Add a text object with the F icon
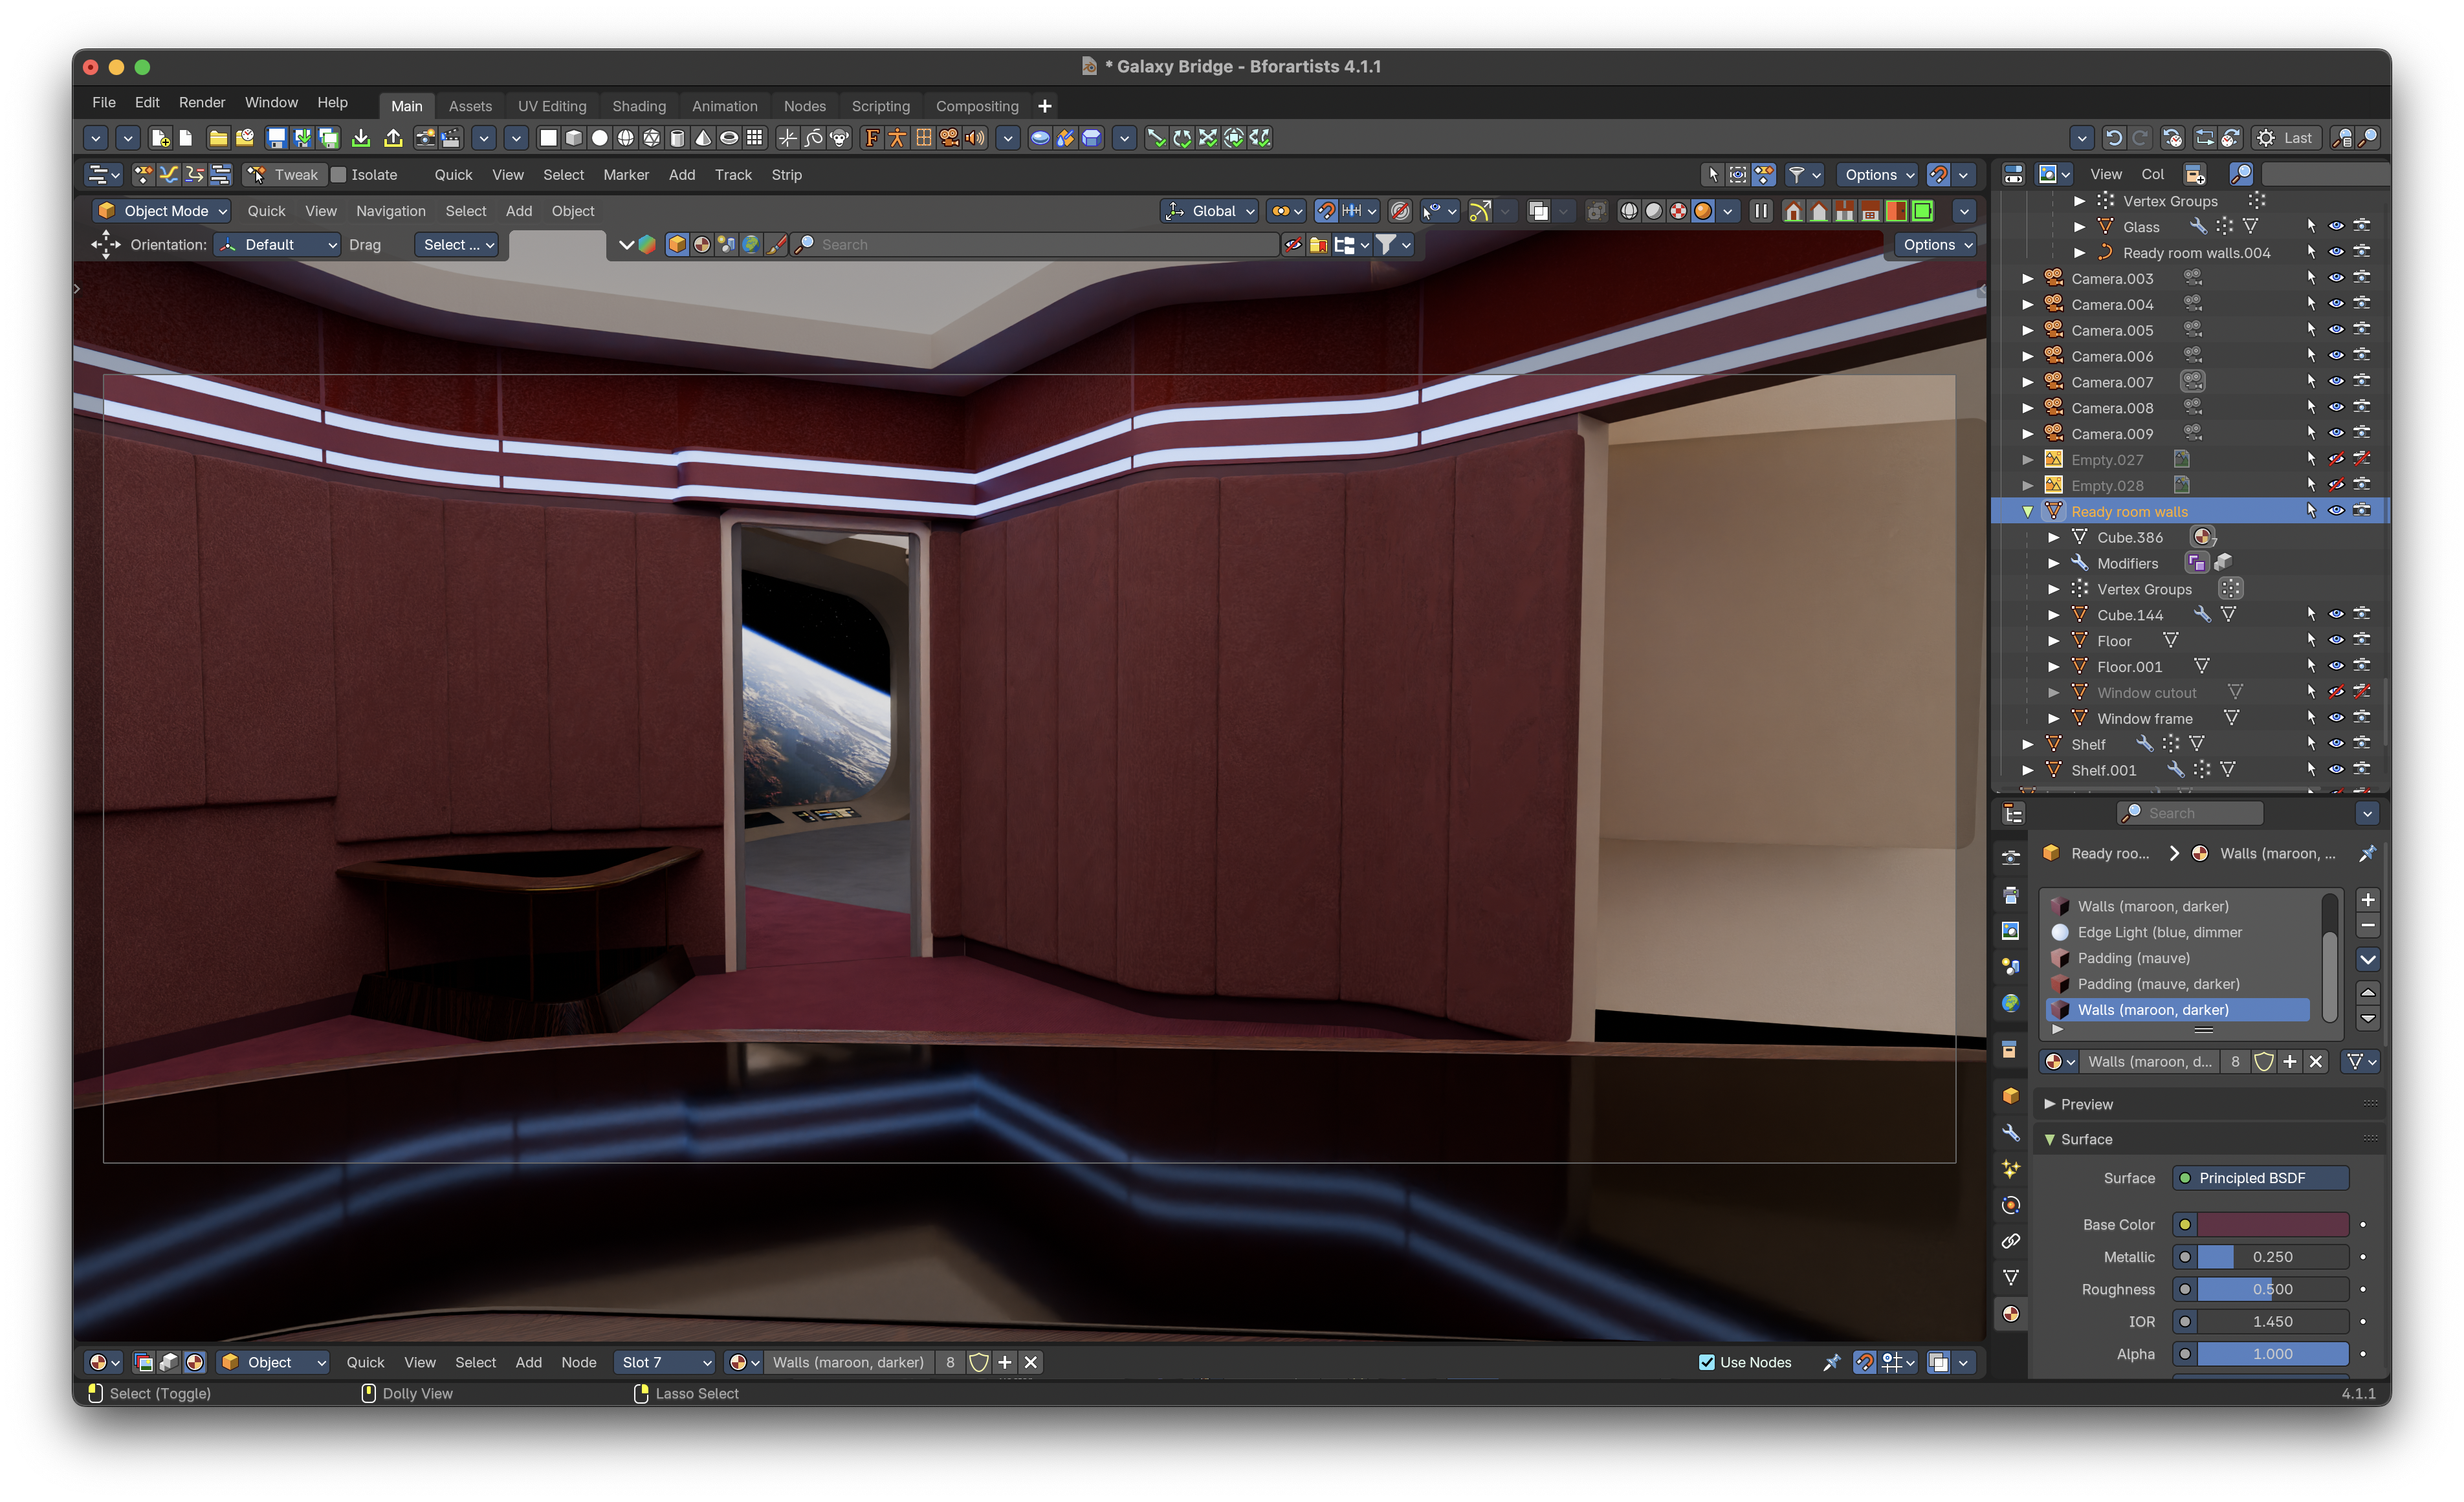 coord(872,138)
